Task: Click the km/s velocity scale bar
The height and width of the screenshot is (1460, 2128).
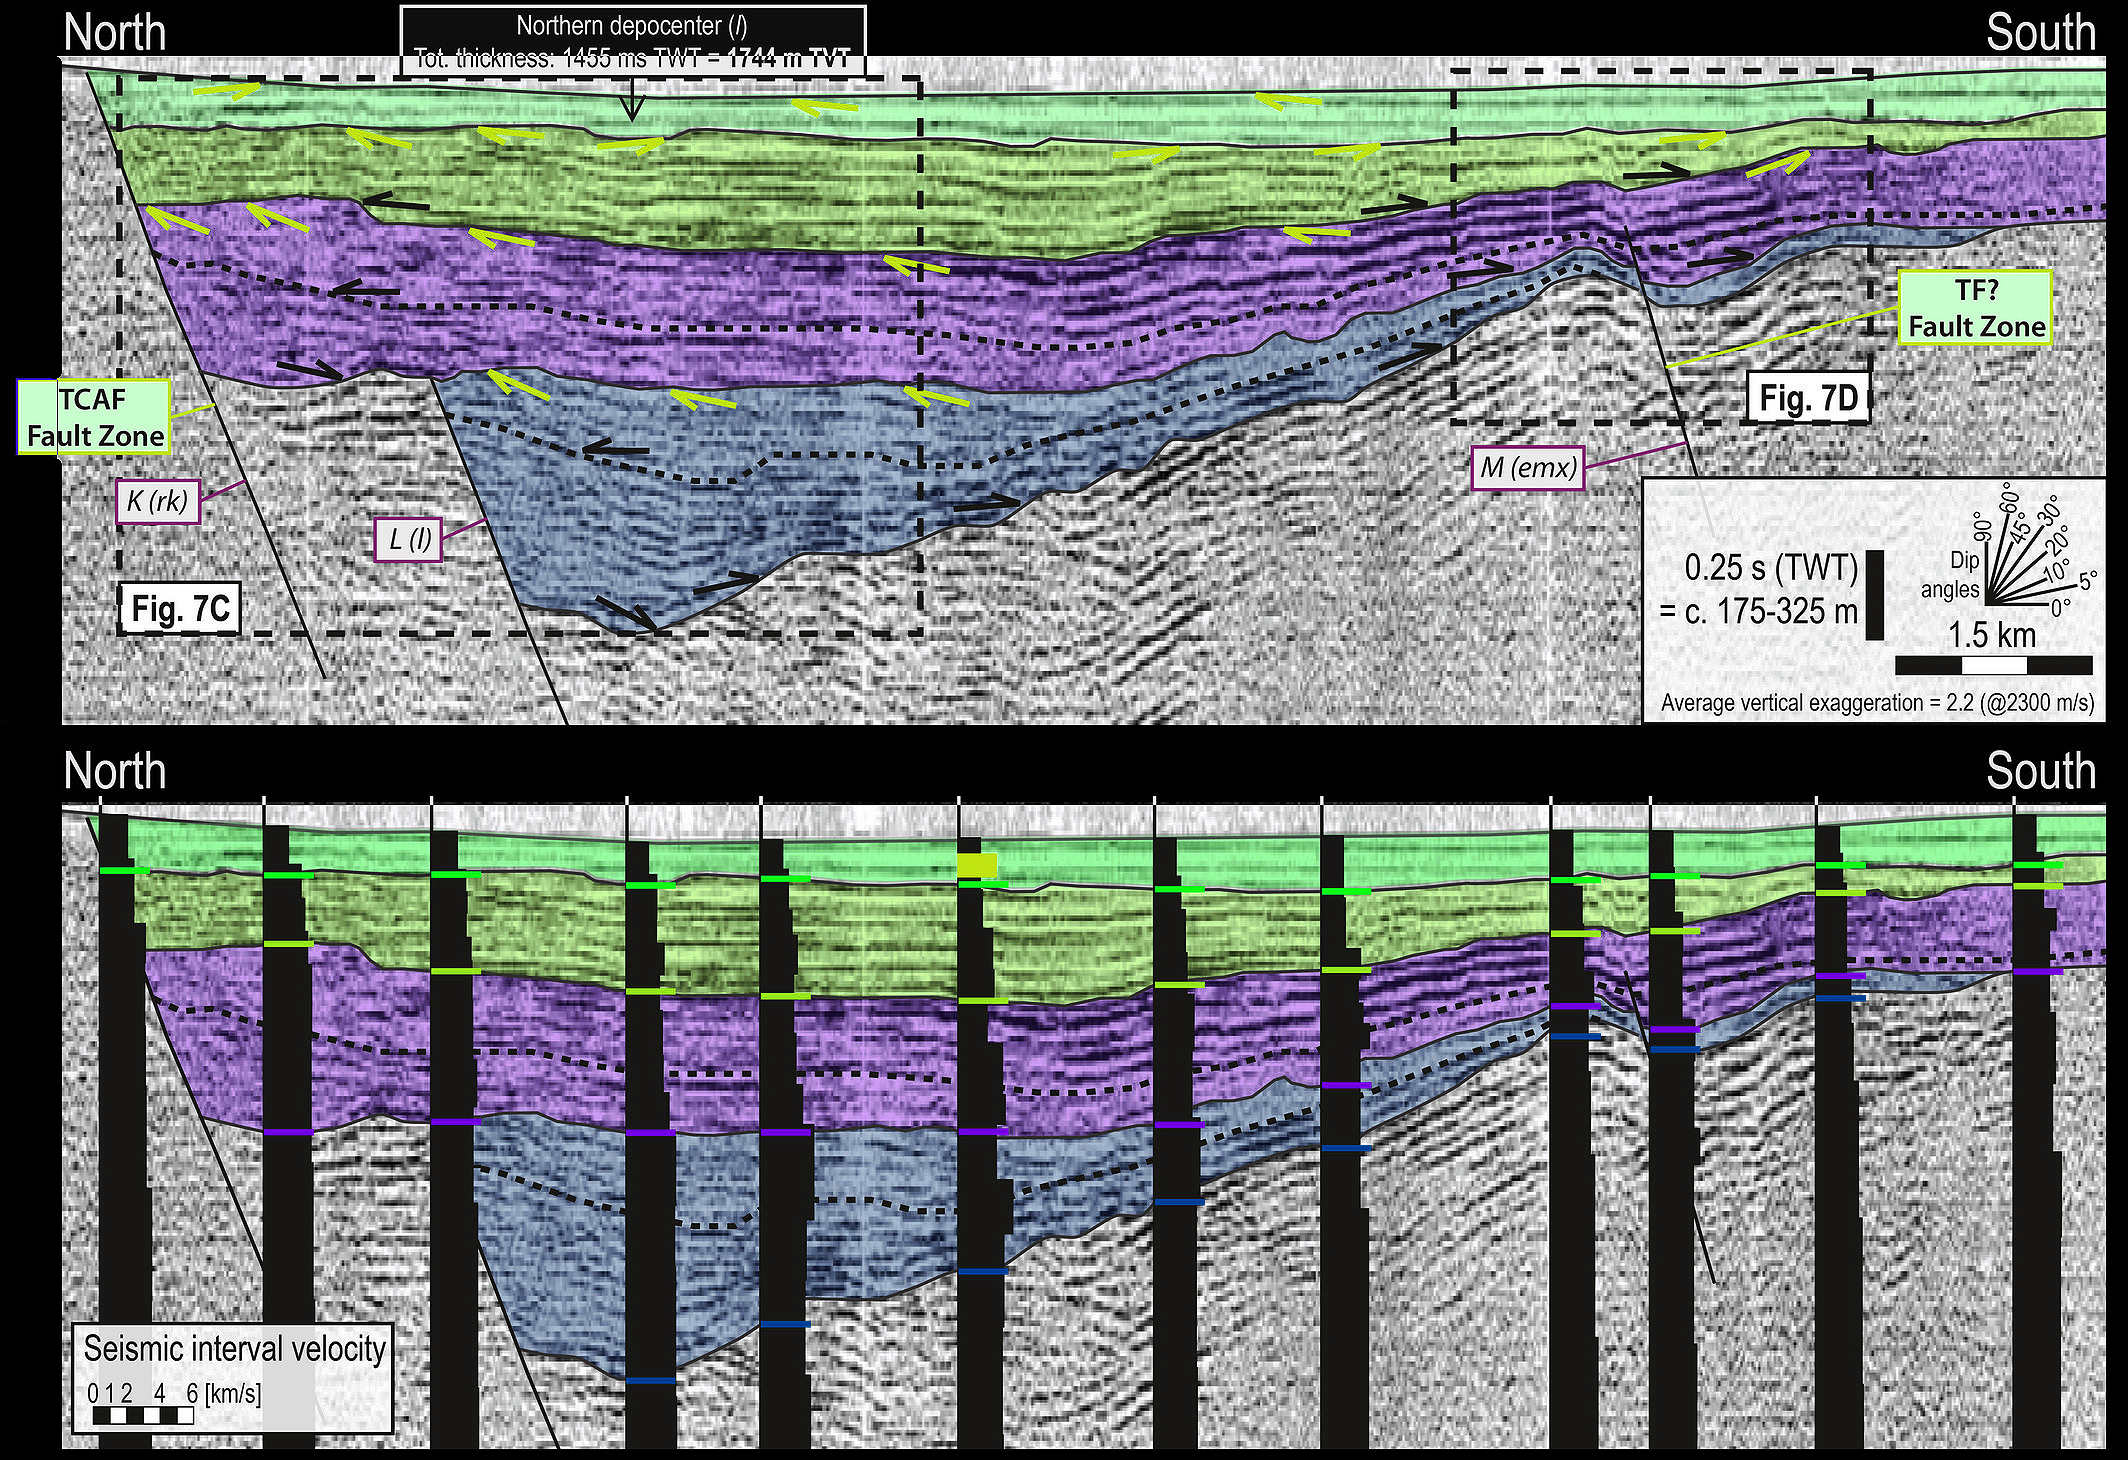Action: click(143, 1415)
